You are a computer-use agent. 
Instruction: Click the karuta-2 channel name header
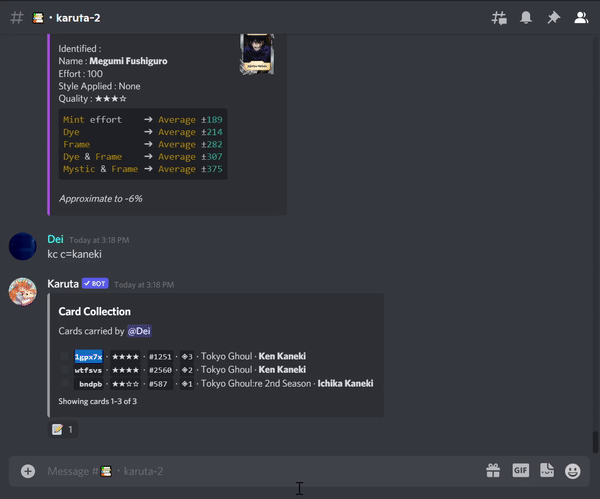click(78, 18)
